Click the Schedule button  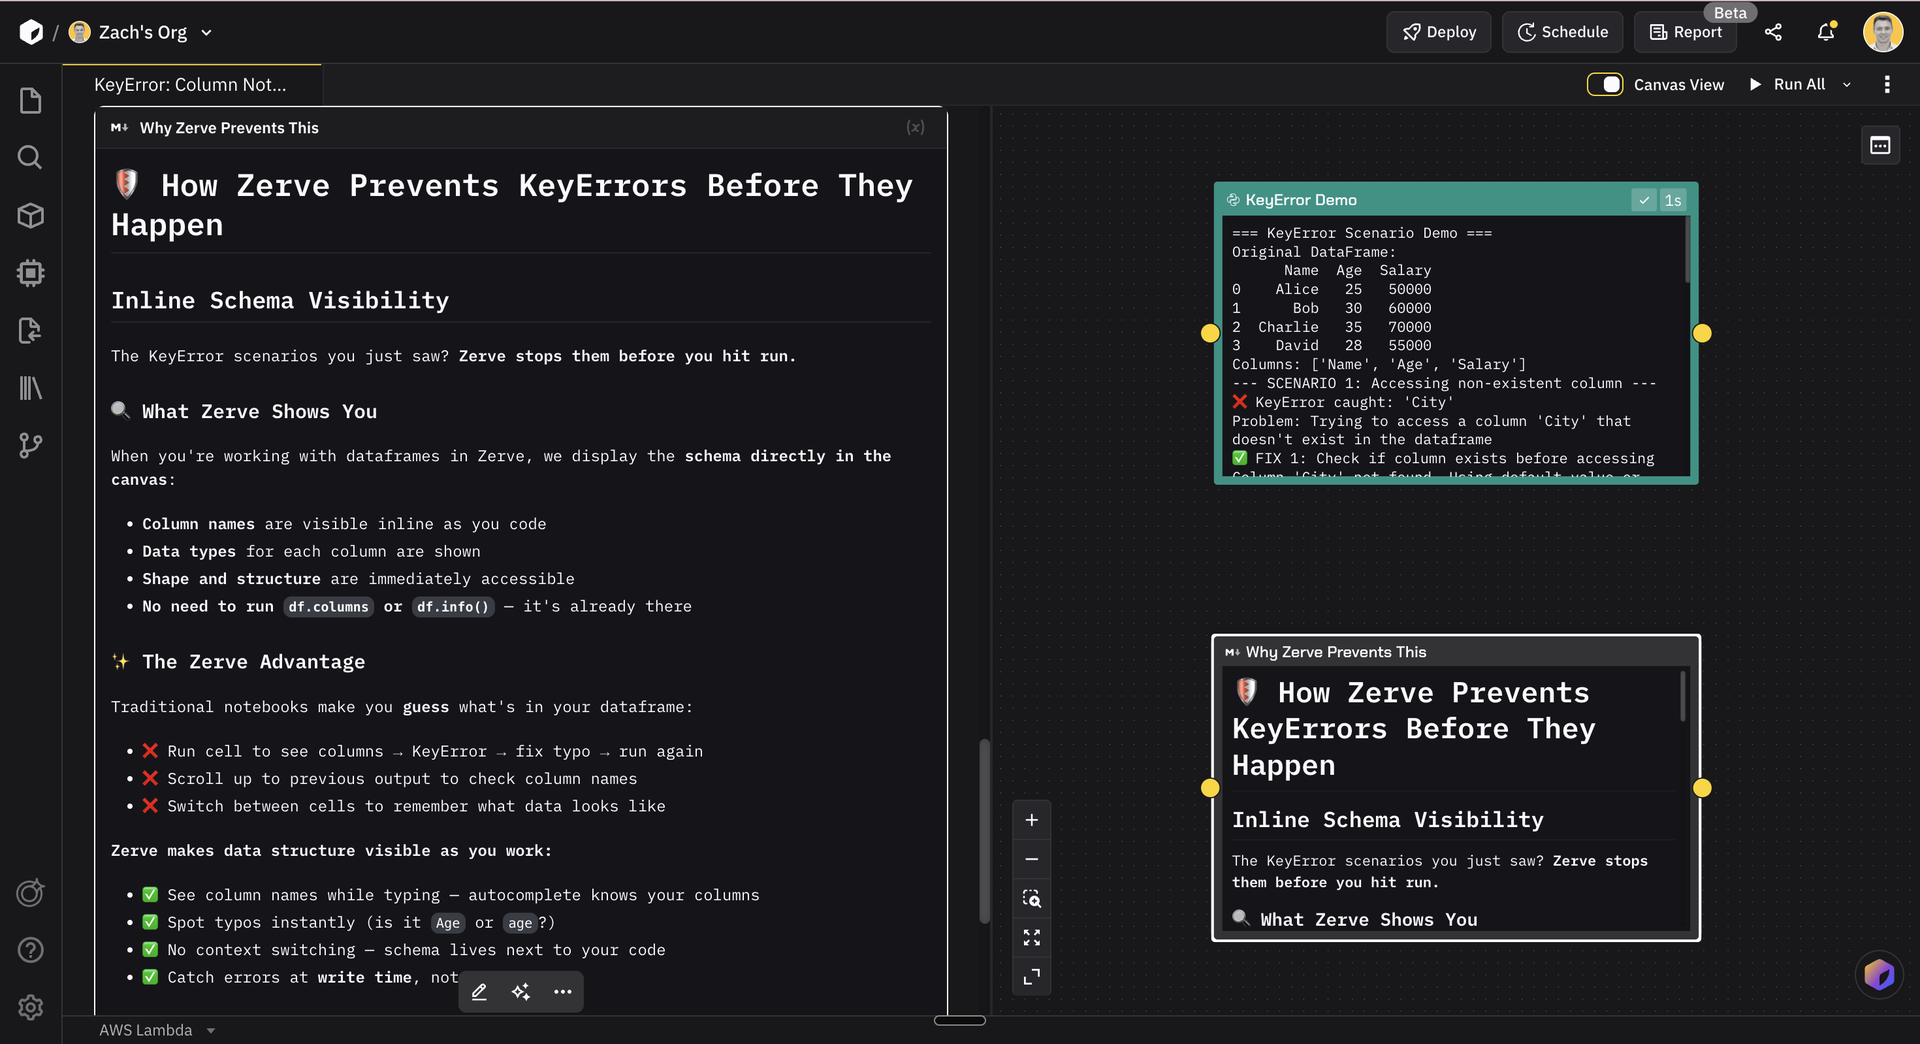[1562, 32]
